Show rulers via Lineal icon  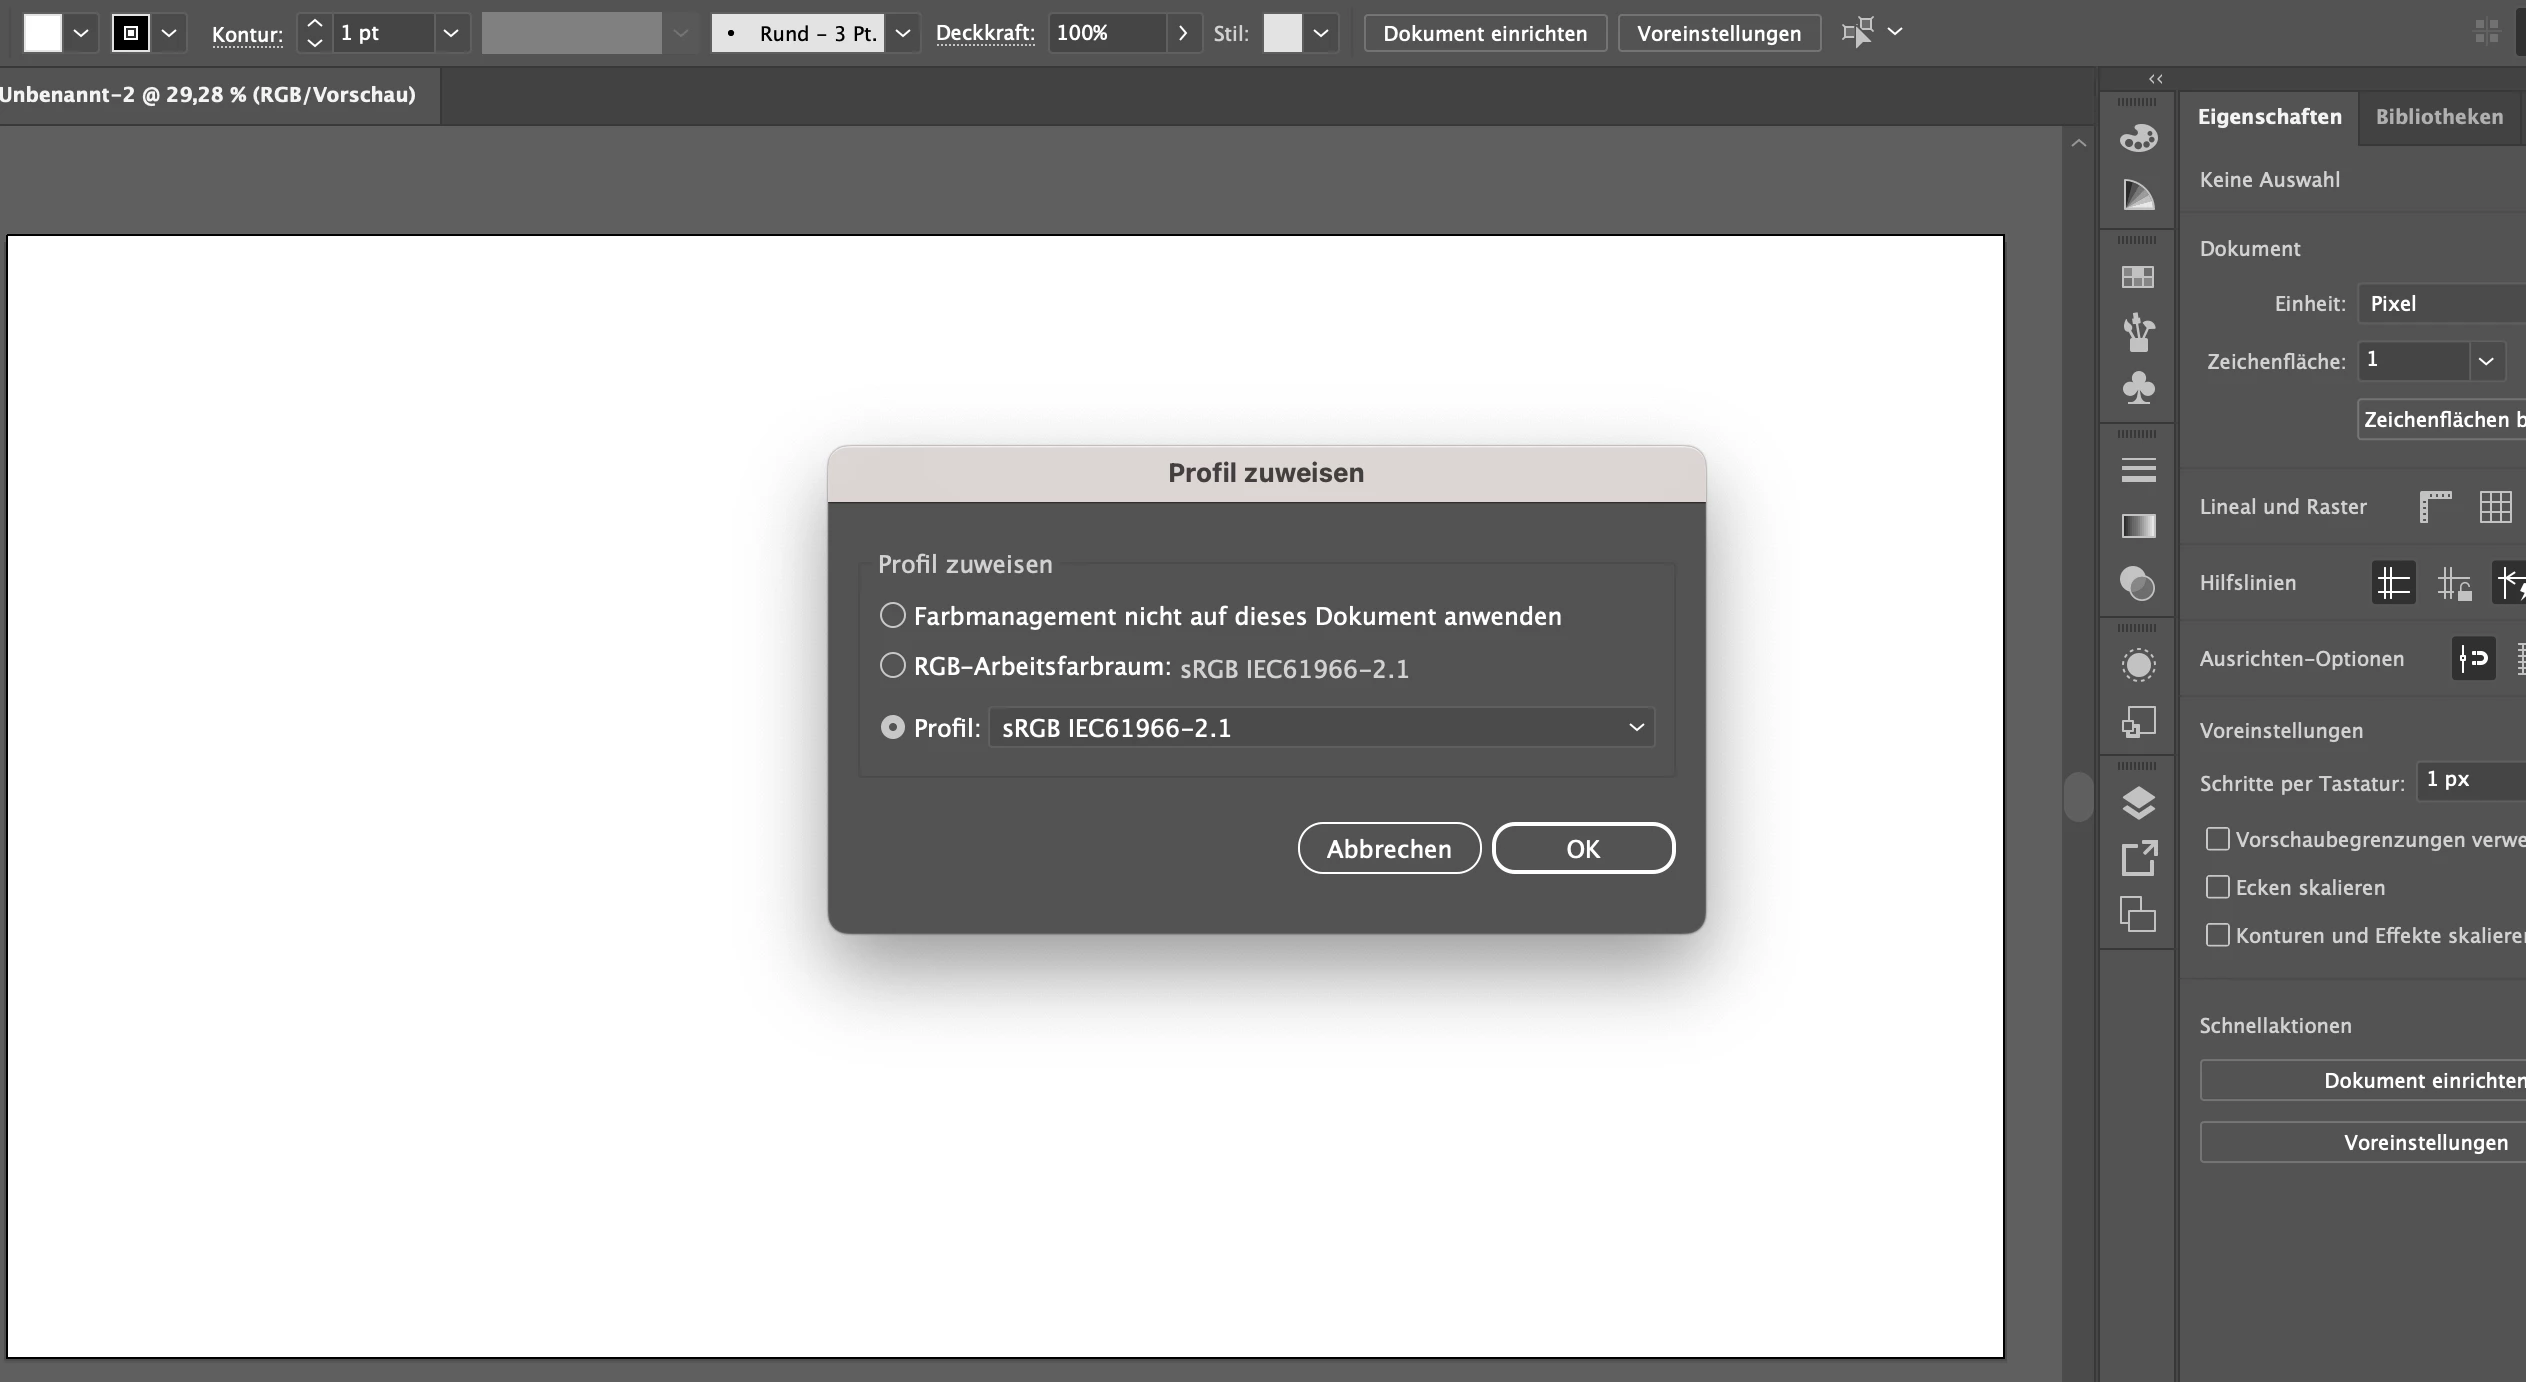click(x=2435, y=507)
